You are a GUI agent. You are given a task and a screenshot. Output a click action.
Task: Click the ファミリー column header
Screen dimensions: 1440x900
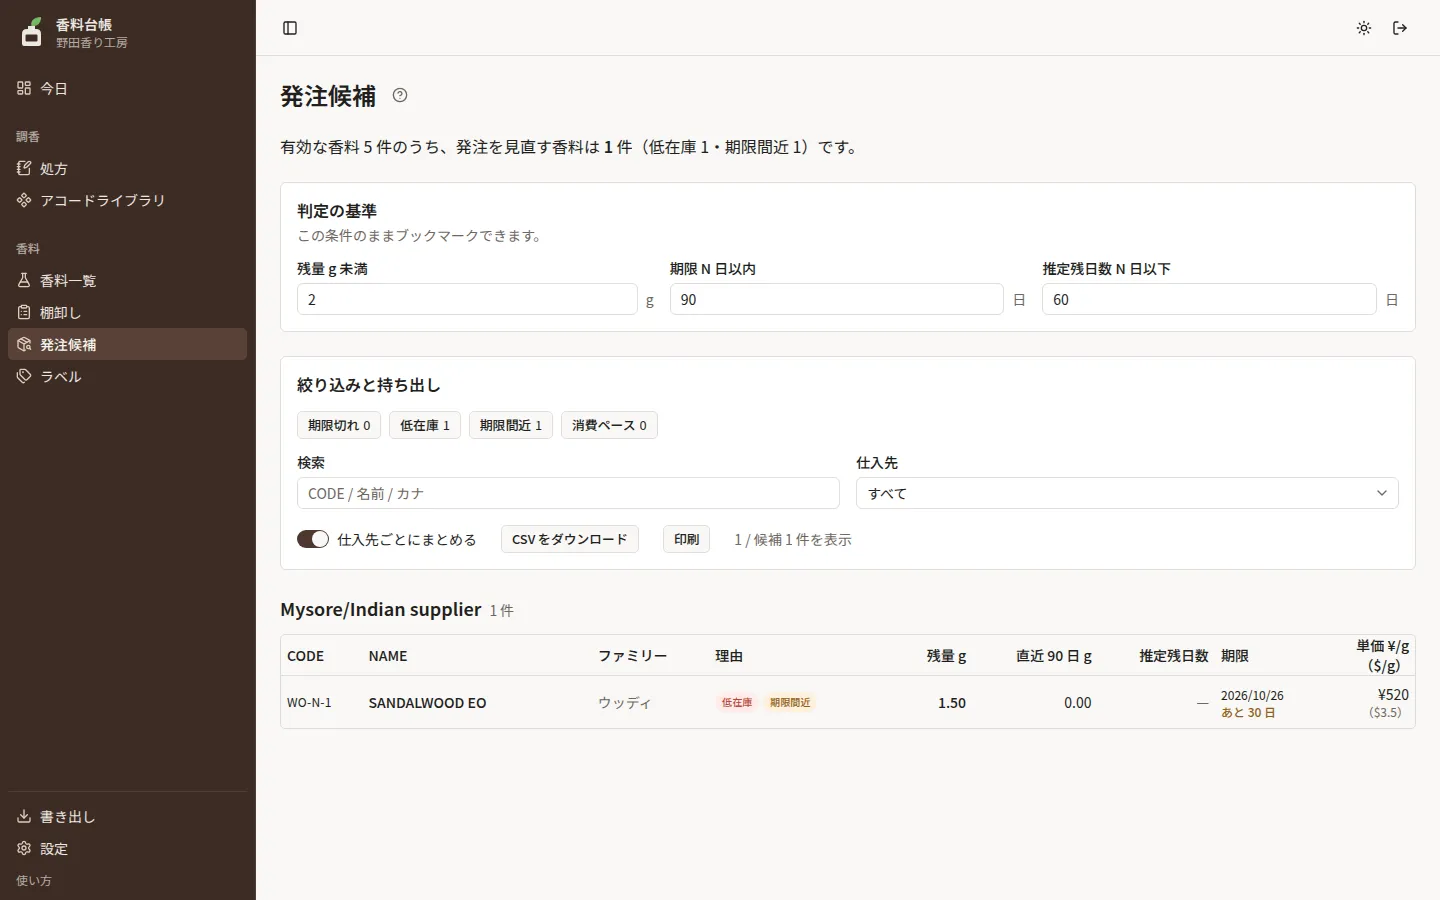[x=632, y=656]
